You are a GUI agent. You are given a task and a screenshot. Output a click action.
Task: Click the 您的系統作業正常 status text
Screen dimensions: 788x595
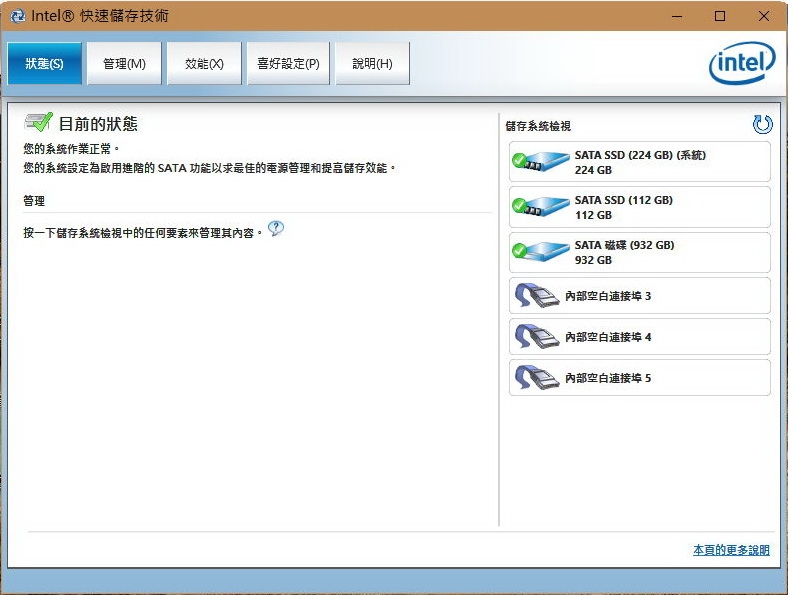click(x=71, y=149)
